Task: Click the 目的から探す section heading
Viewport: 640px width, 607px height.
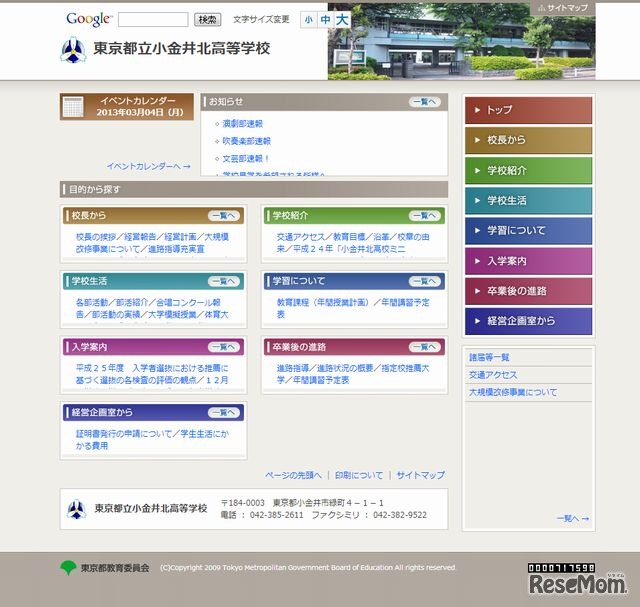Action: [94, 189]
